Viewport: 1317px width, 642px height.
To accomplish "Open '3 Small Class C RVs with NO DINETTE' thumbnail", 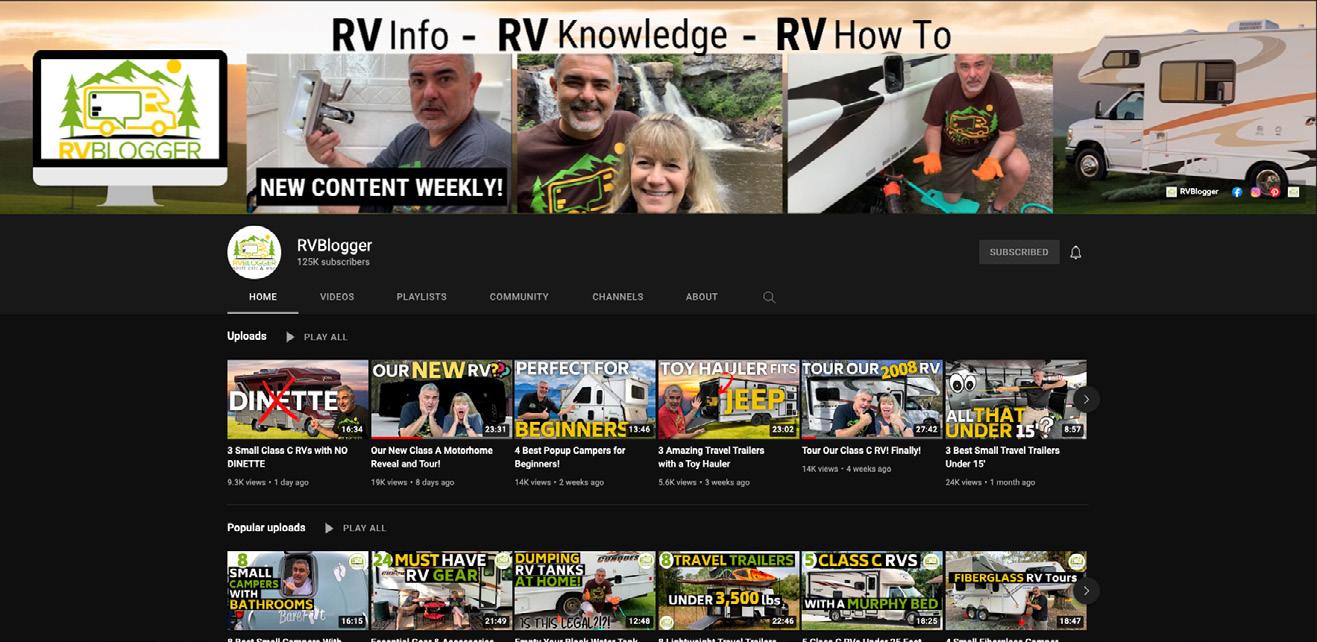I will click(x=297, y=399).
